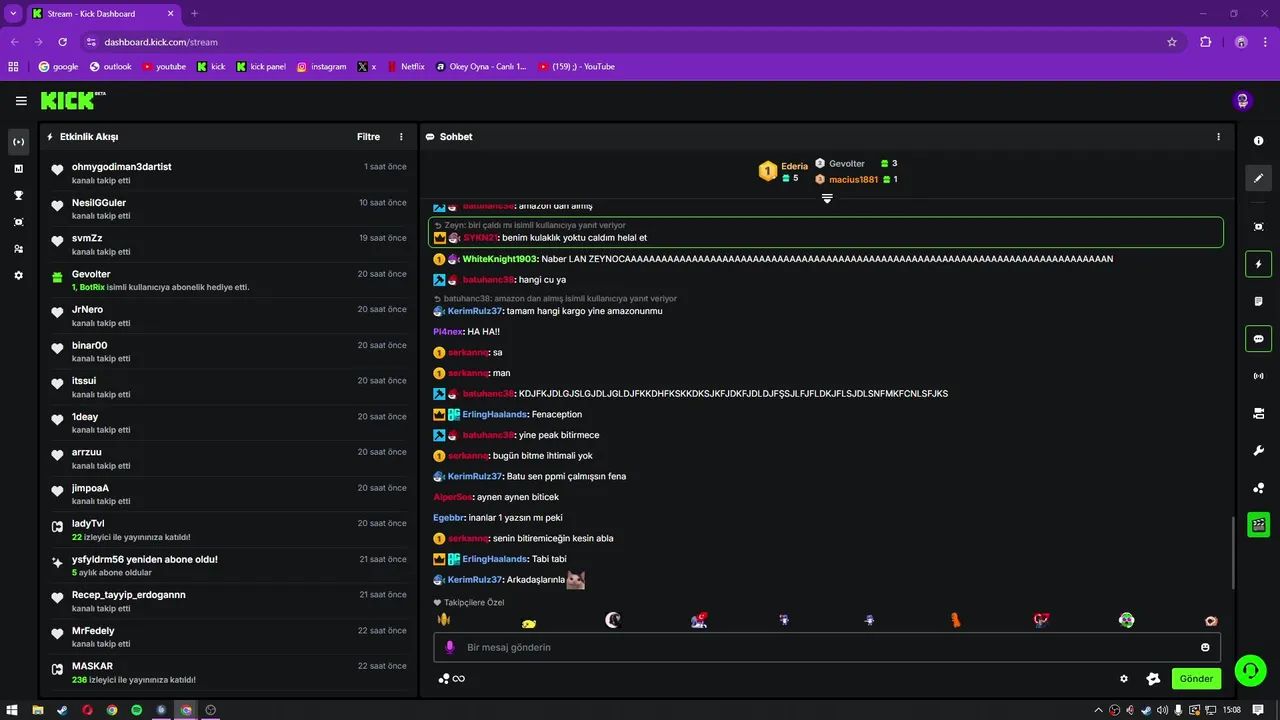Click the capture frame icon in the right toolbar
The height and width of the screenshot is (720, 1280).
[1259, 227]
